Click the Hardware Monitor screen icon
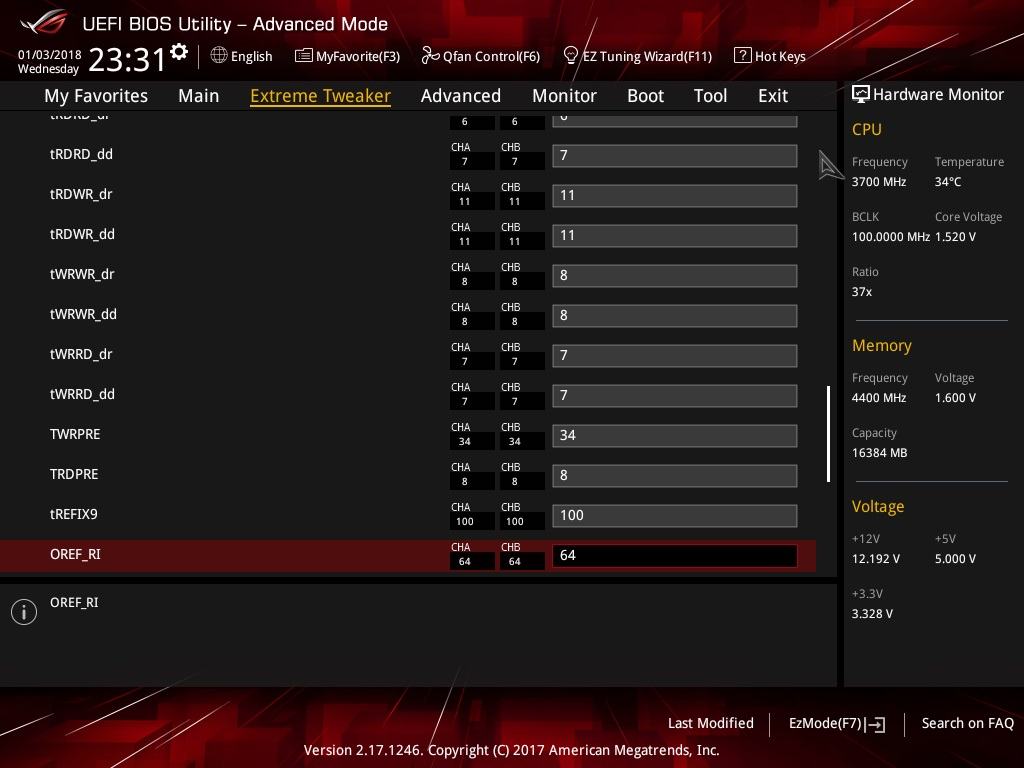 (861, 94)
